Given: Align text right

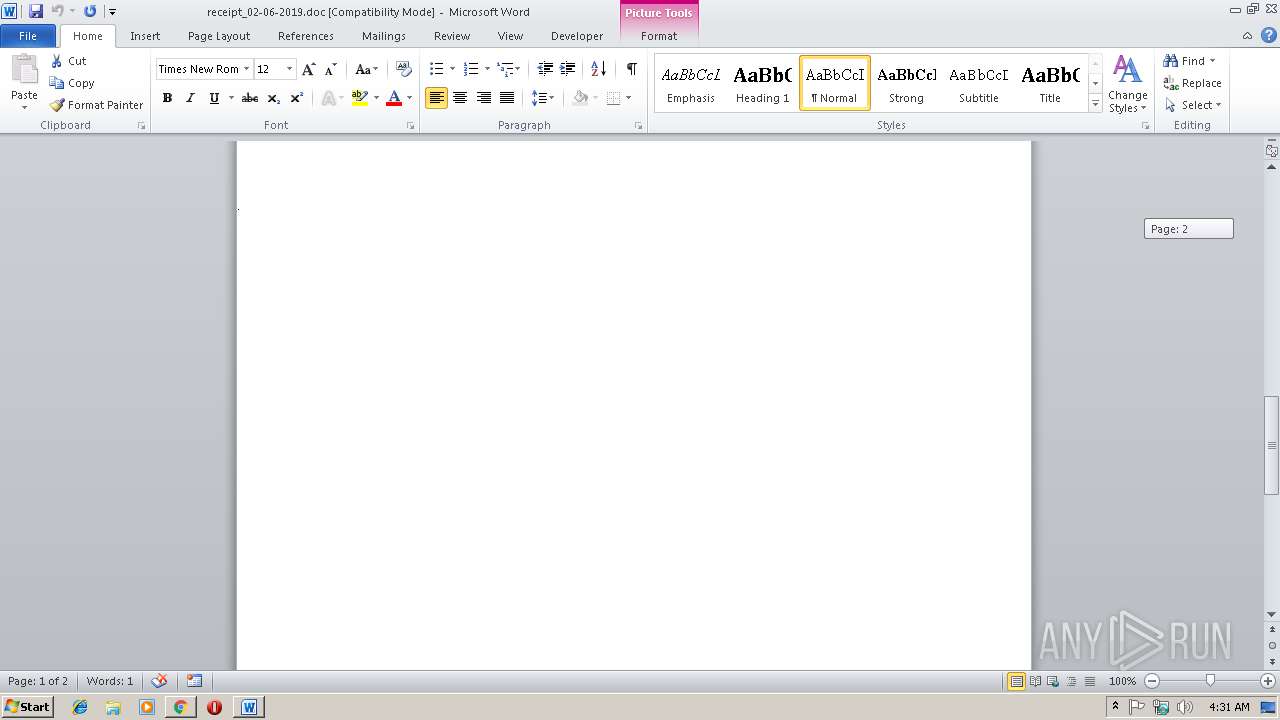Looking at the screenshot, I should pos(483,98).
